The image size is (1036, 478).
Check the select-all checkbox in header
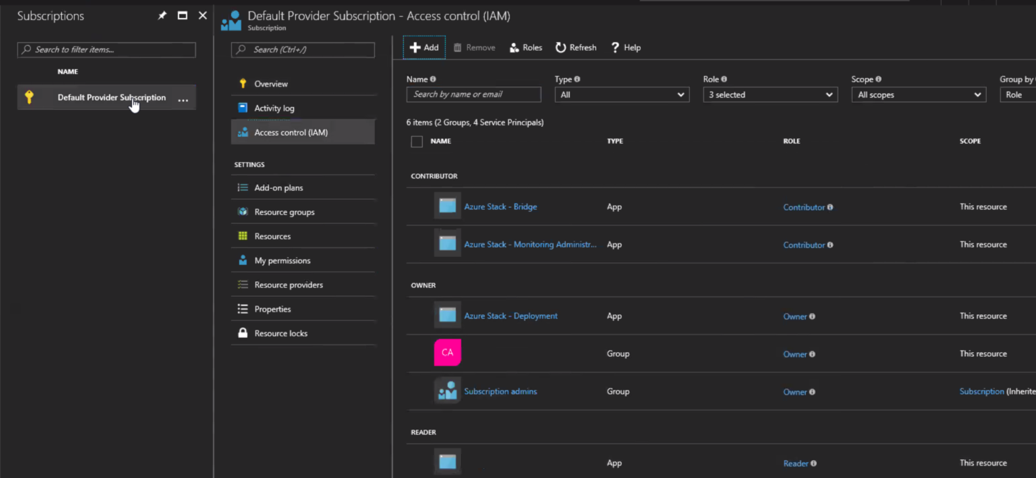pos(417,141)
